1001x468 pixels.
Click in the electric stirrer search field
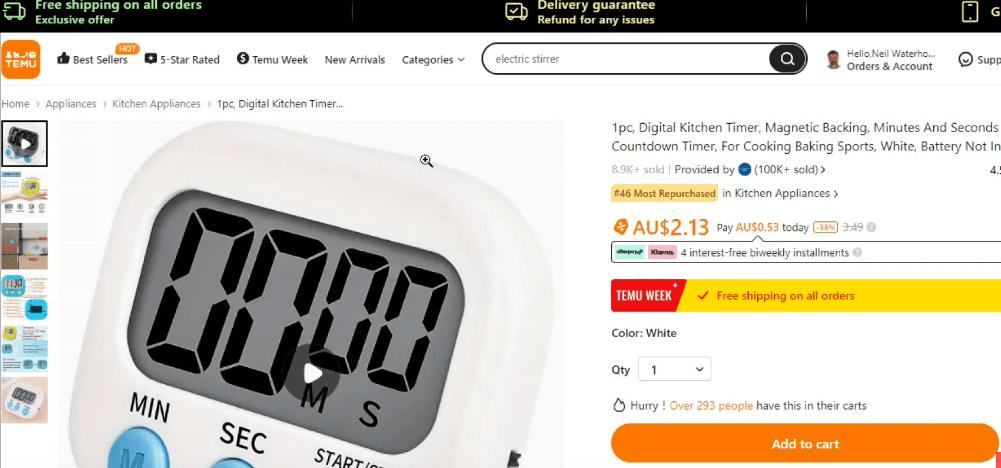click(x=628, y=59)
